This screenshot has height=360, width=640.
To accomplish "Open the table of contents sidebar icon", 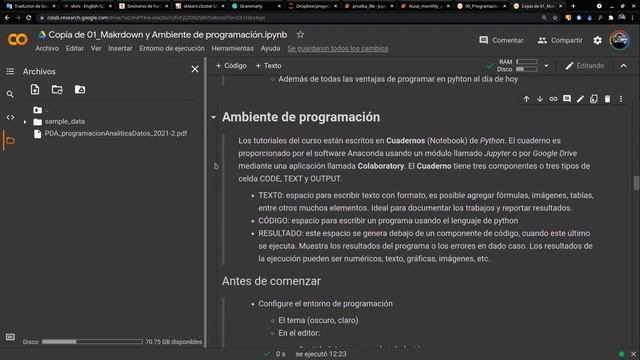I will point(10,71).
